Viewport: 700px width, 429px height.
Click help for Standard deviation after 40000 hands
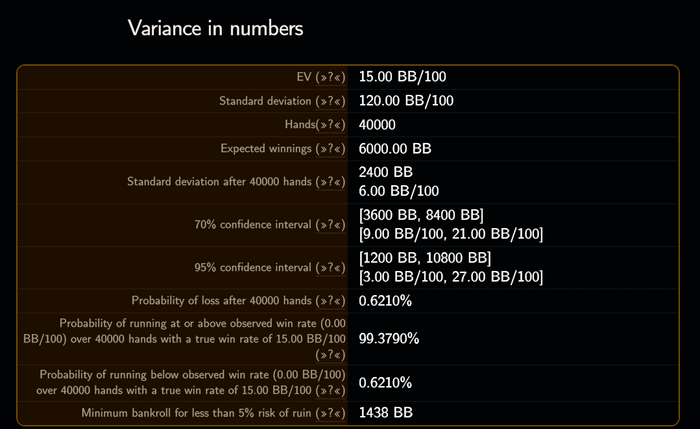point(331,182)
